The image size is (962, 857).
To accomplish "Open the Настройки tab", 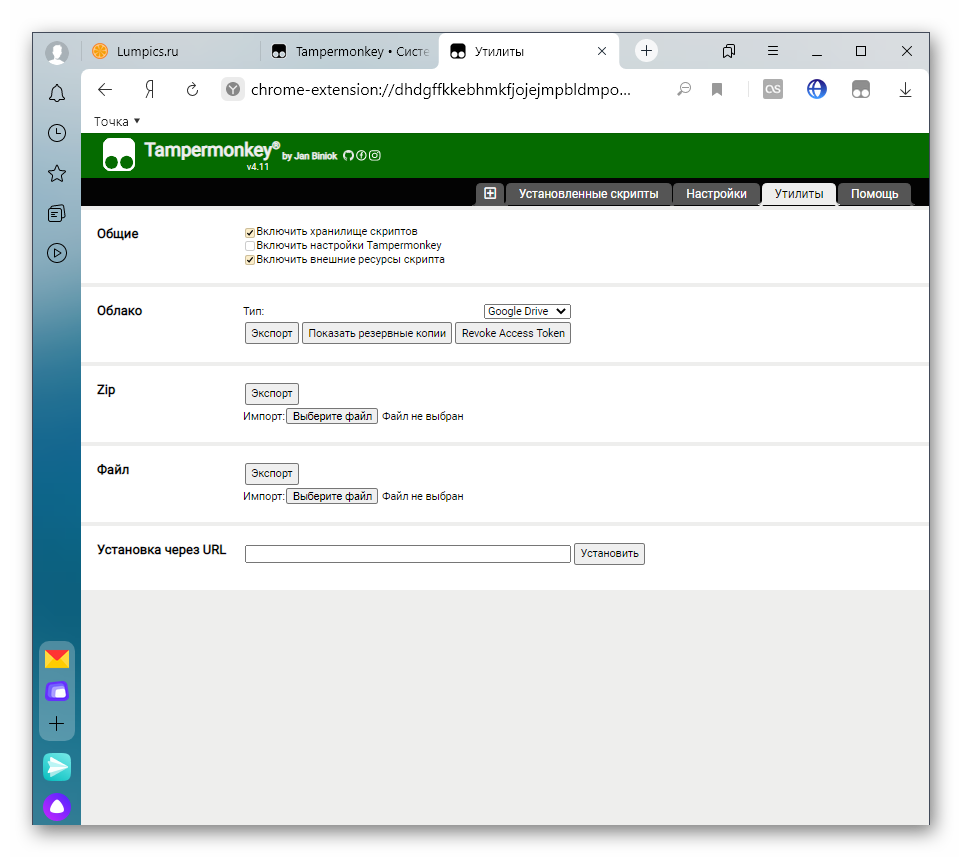I will [716, 194].
